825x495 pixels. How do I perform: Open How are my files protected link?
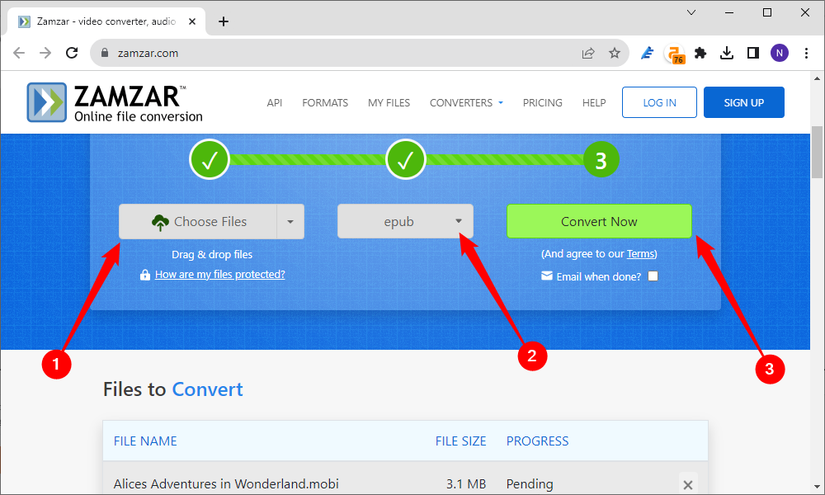coord(220,274)
